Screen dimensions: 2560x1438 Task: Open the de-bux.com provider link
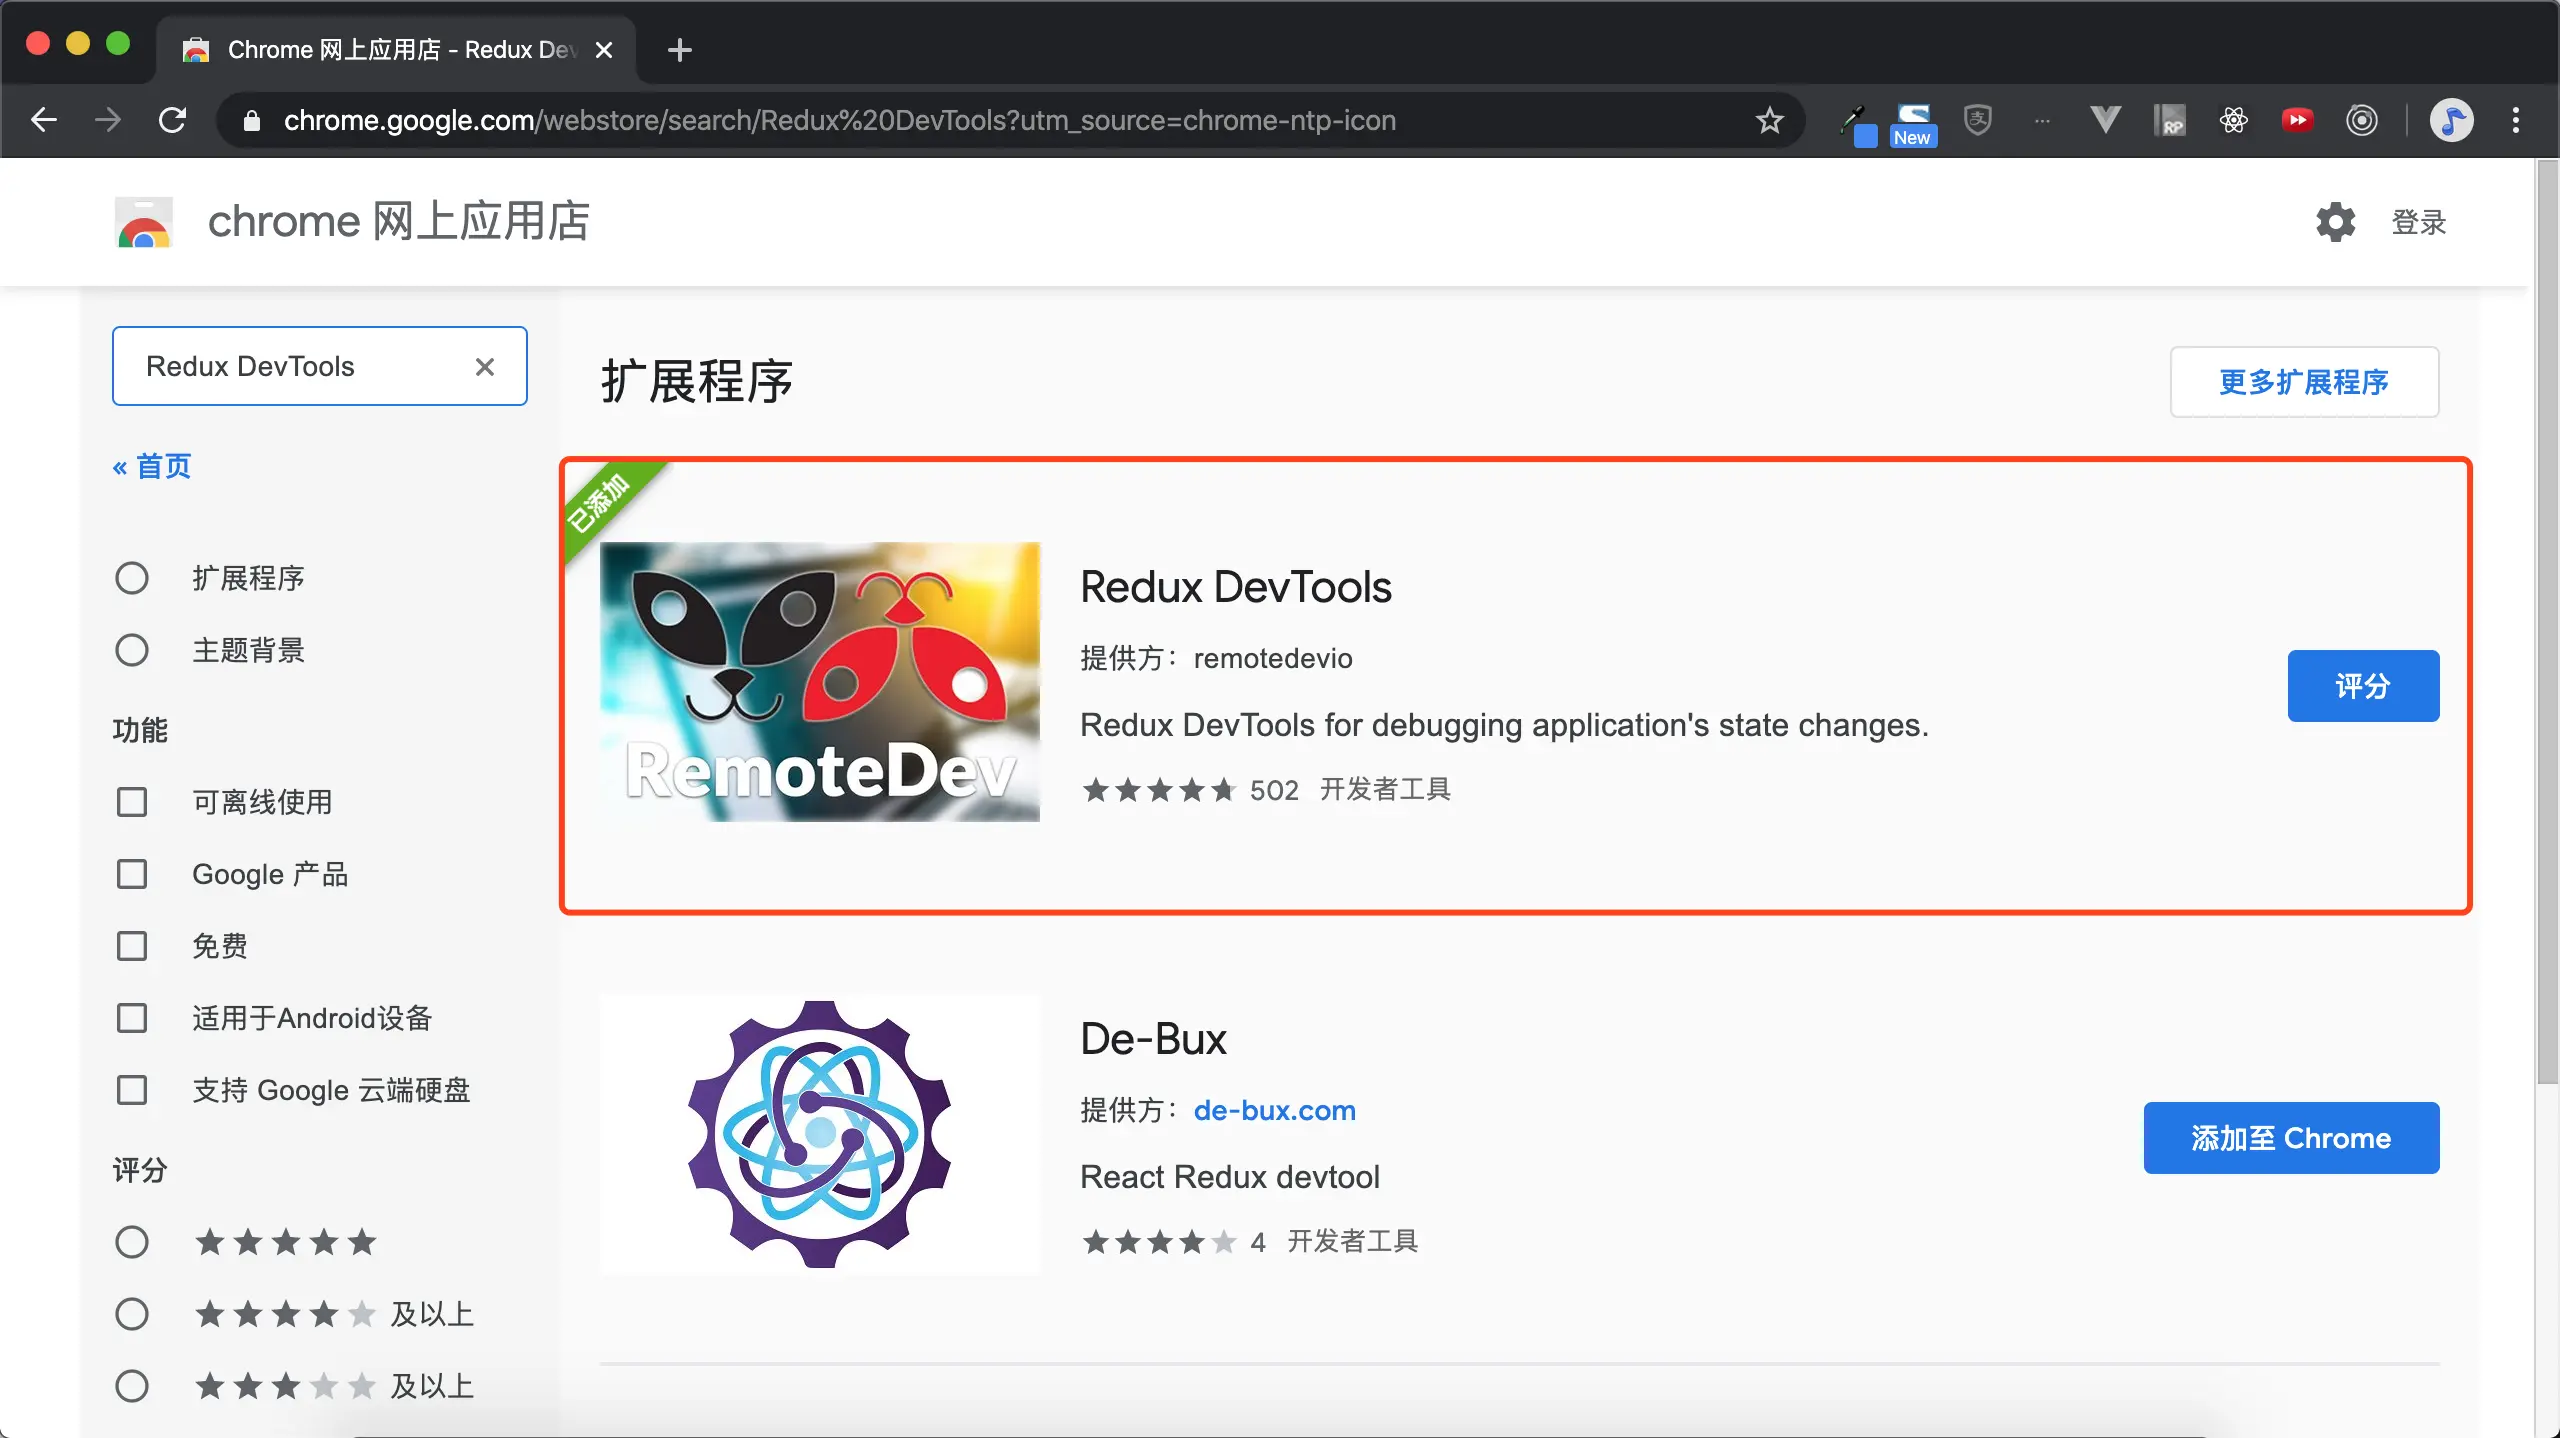point(1275,1110)
